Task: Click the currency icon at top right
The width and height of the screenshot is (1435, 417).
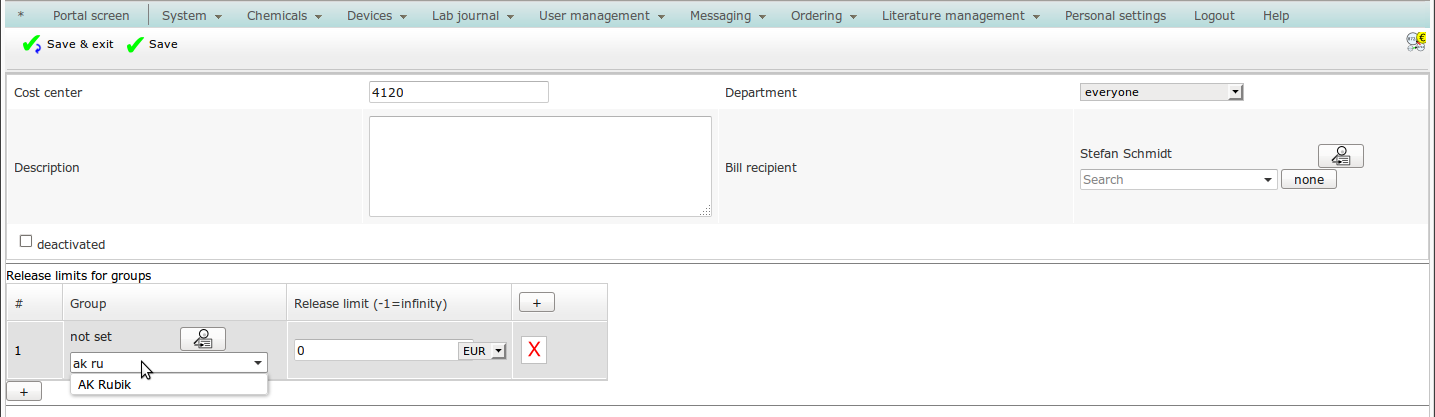Action: (1415, 41)
